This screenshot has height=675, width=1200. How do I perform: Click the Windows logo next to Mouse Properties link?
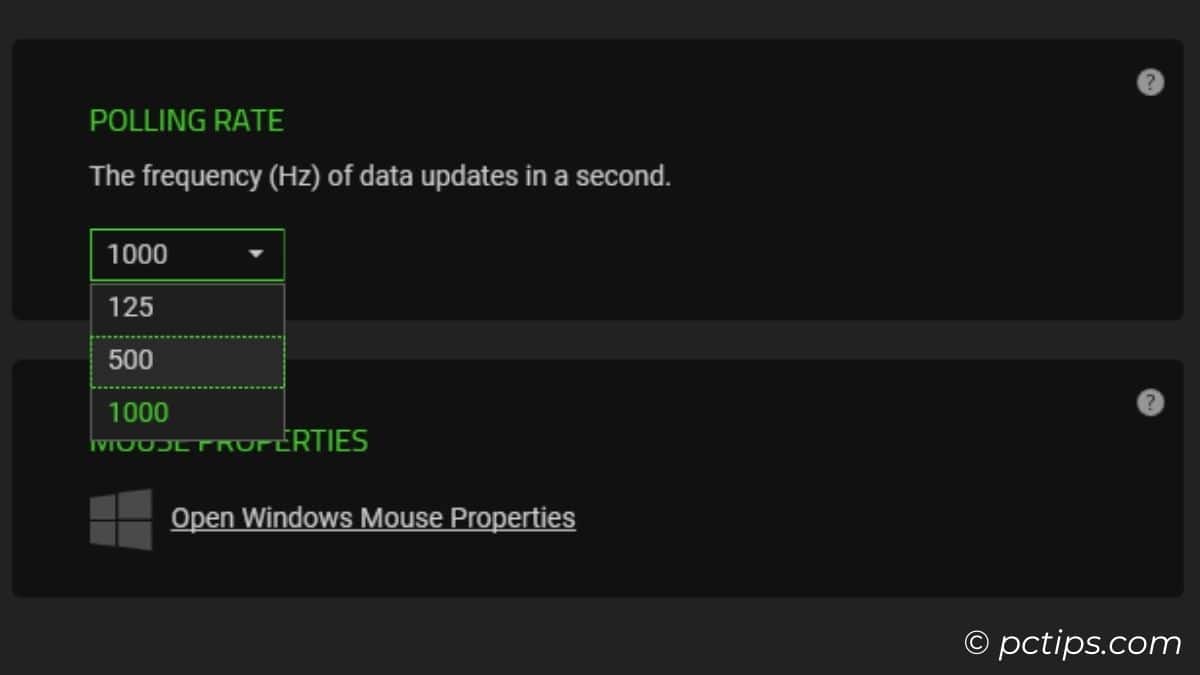click(121, 517)
